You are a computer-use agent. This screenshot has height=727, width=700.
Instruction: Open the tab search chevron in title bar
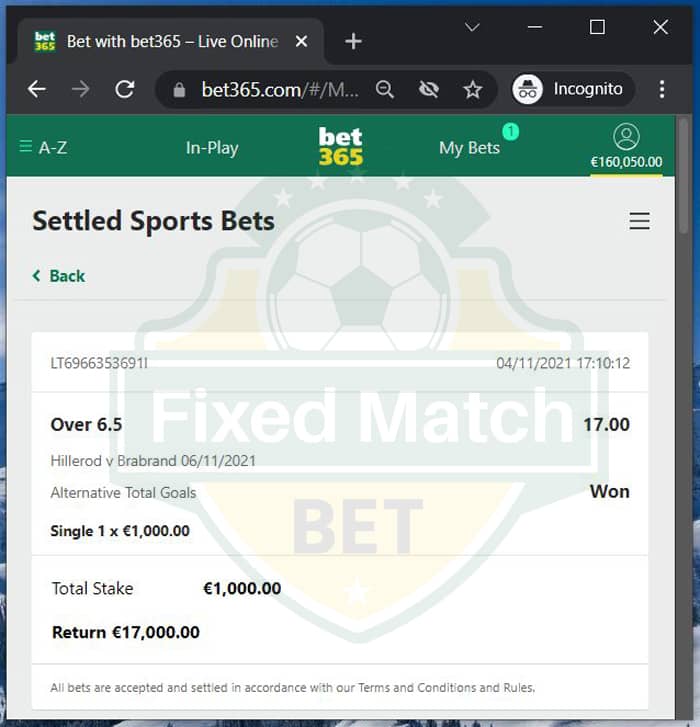(472, 27)
